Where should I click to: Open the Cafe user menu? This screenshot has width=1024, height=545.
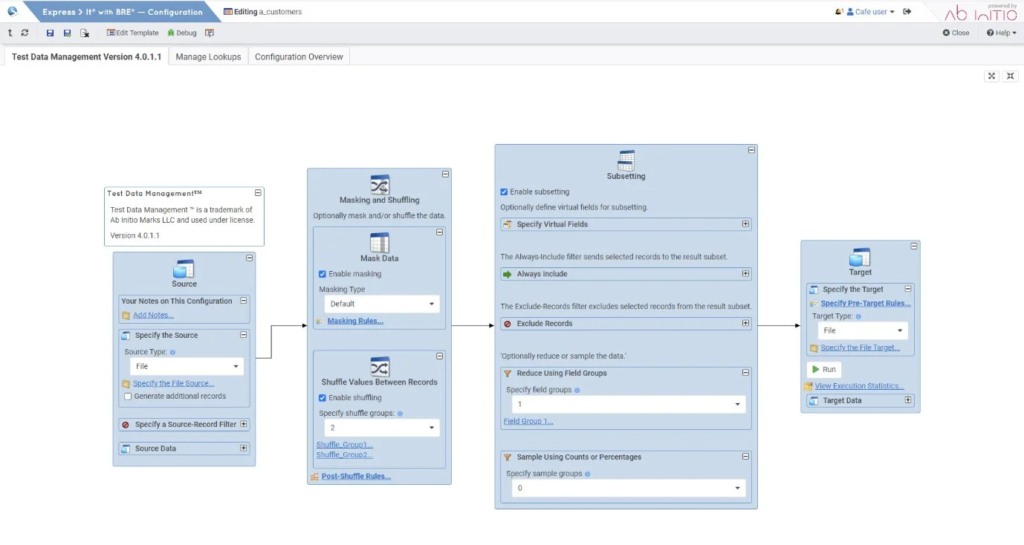871,12
